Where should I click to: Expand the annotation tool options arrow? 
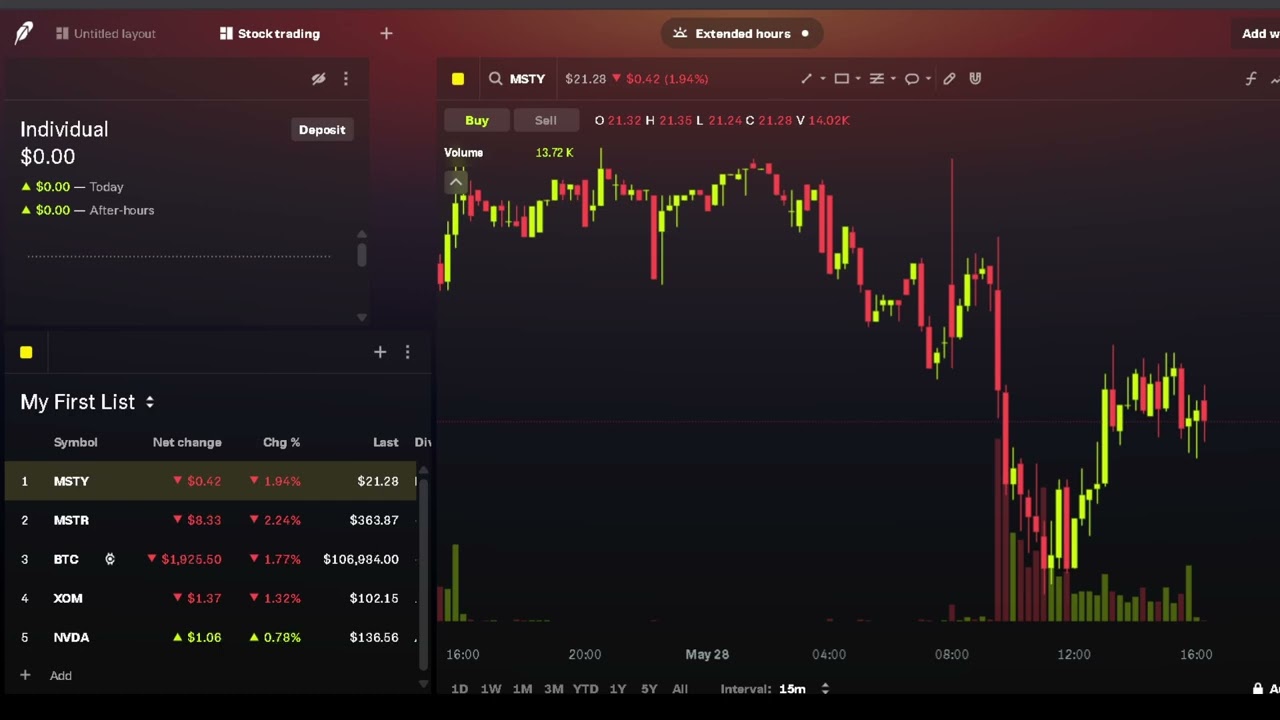click(928, 79)
